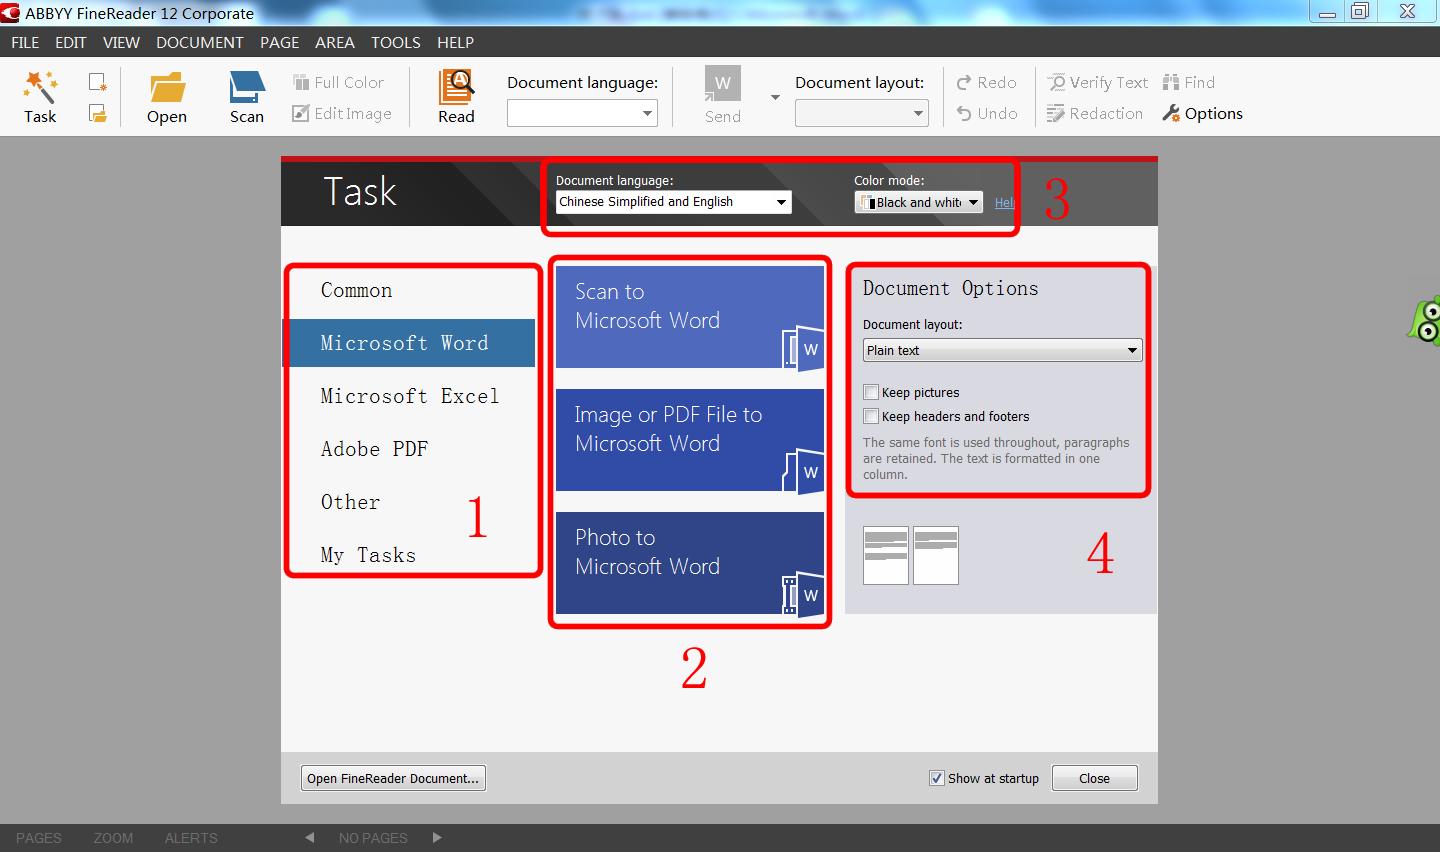Launch Scan to Microsoft Word task
Screen dimensions: 1440x852
(690, 317)
